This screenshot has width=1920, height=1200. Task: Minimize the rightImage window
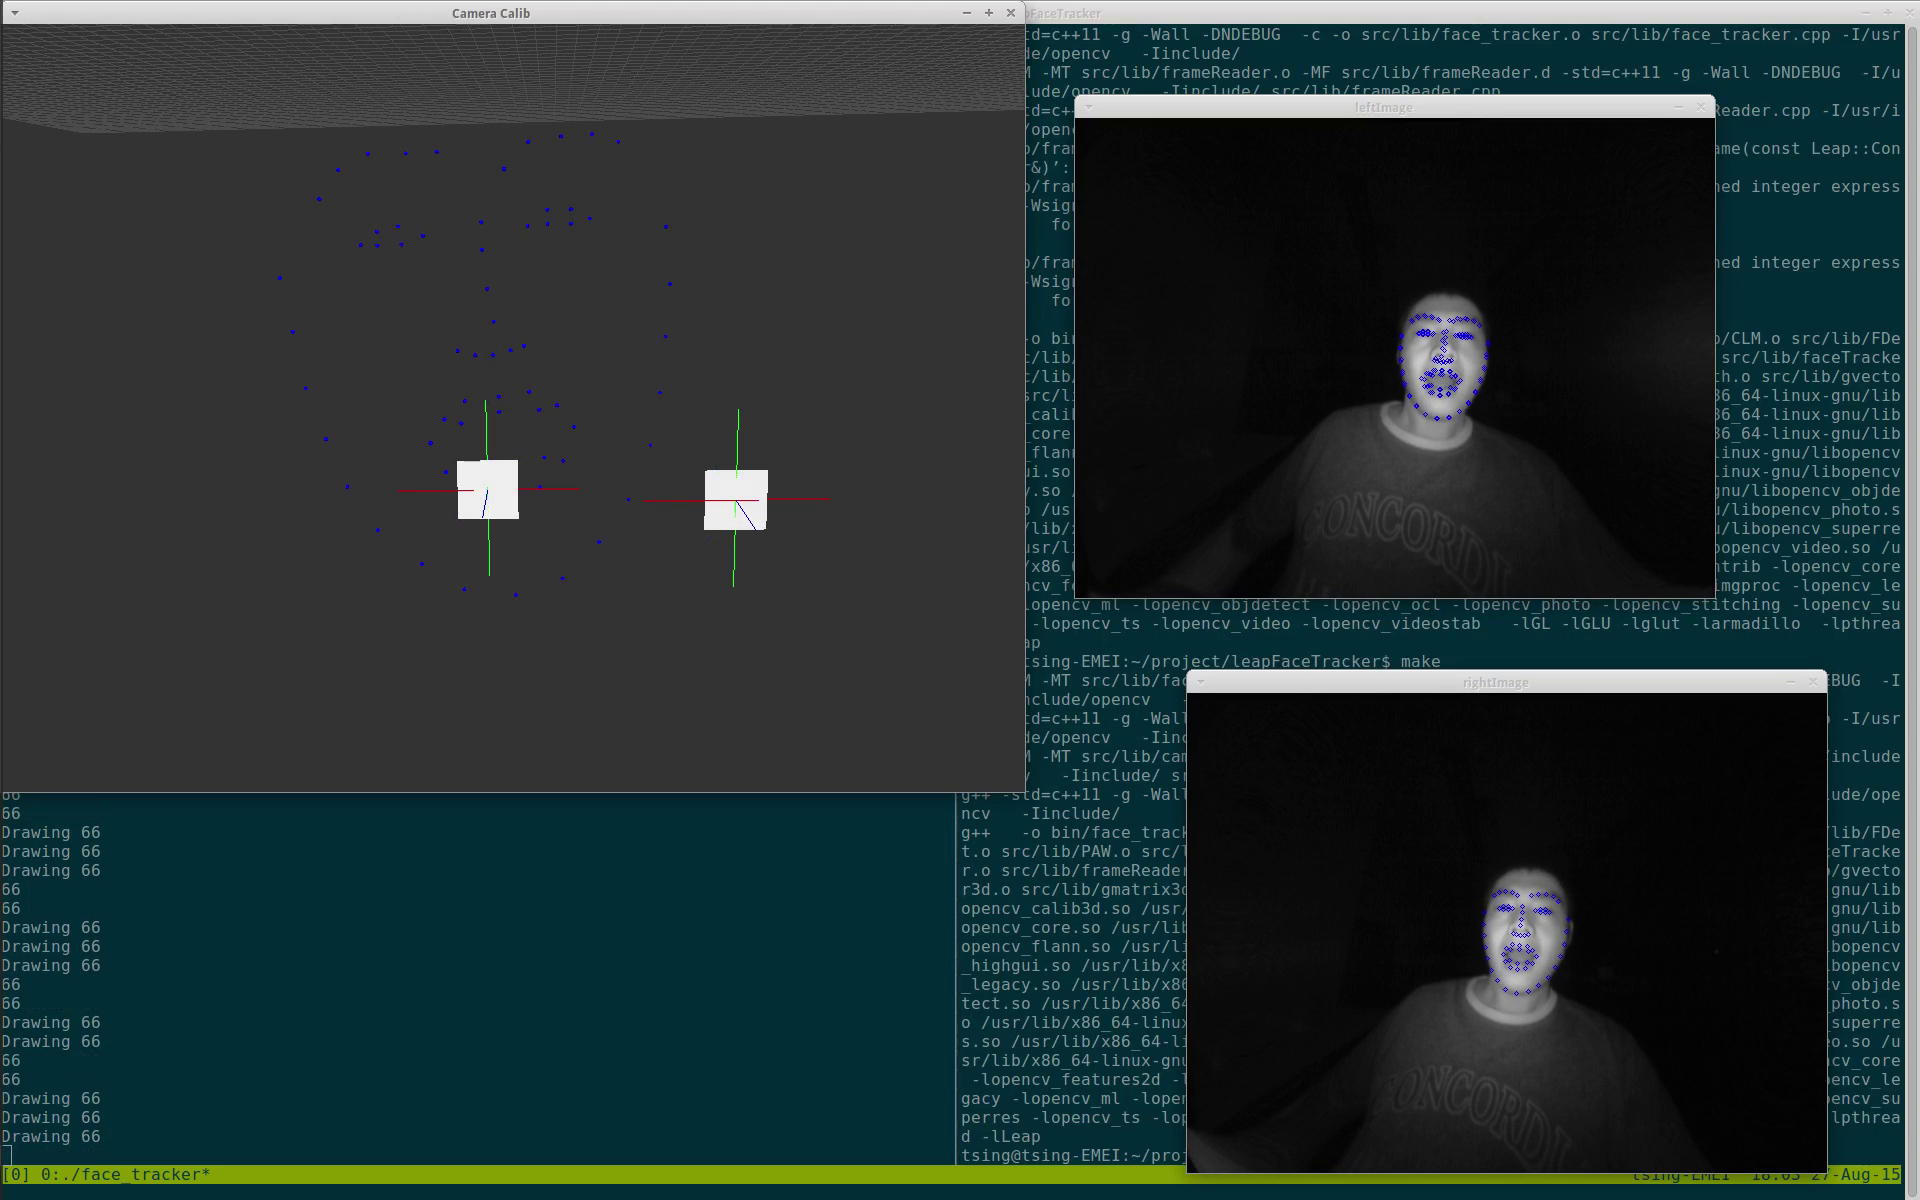[x=1790, y=682]
